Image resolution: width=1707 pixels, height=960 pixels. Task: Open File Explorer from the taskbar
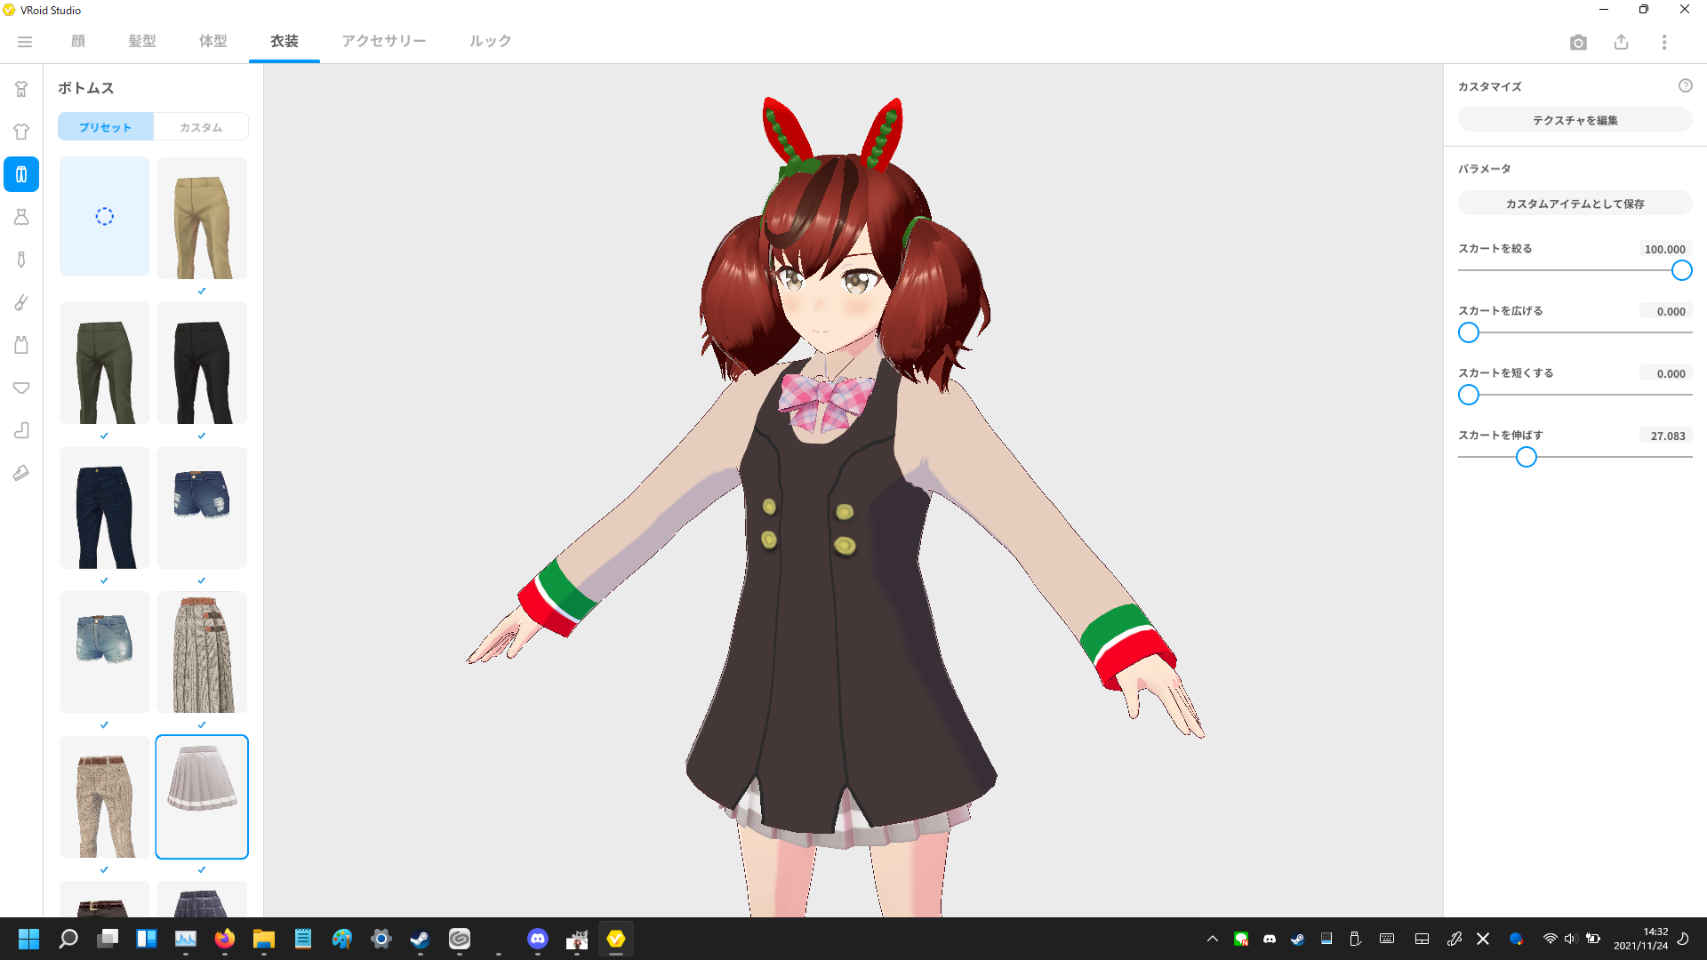264,939
